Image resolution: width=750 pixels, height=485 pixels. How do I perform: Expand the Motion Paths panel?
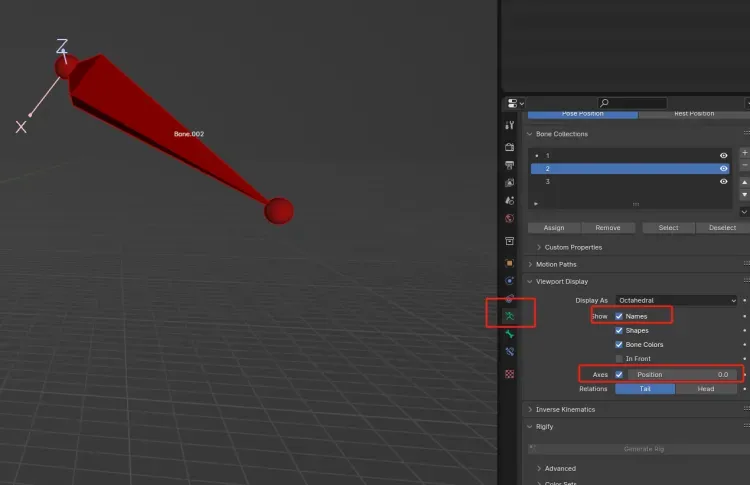529,264
